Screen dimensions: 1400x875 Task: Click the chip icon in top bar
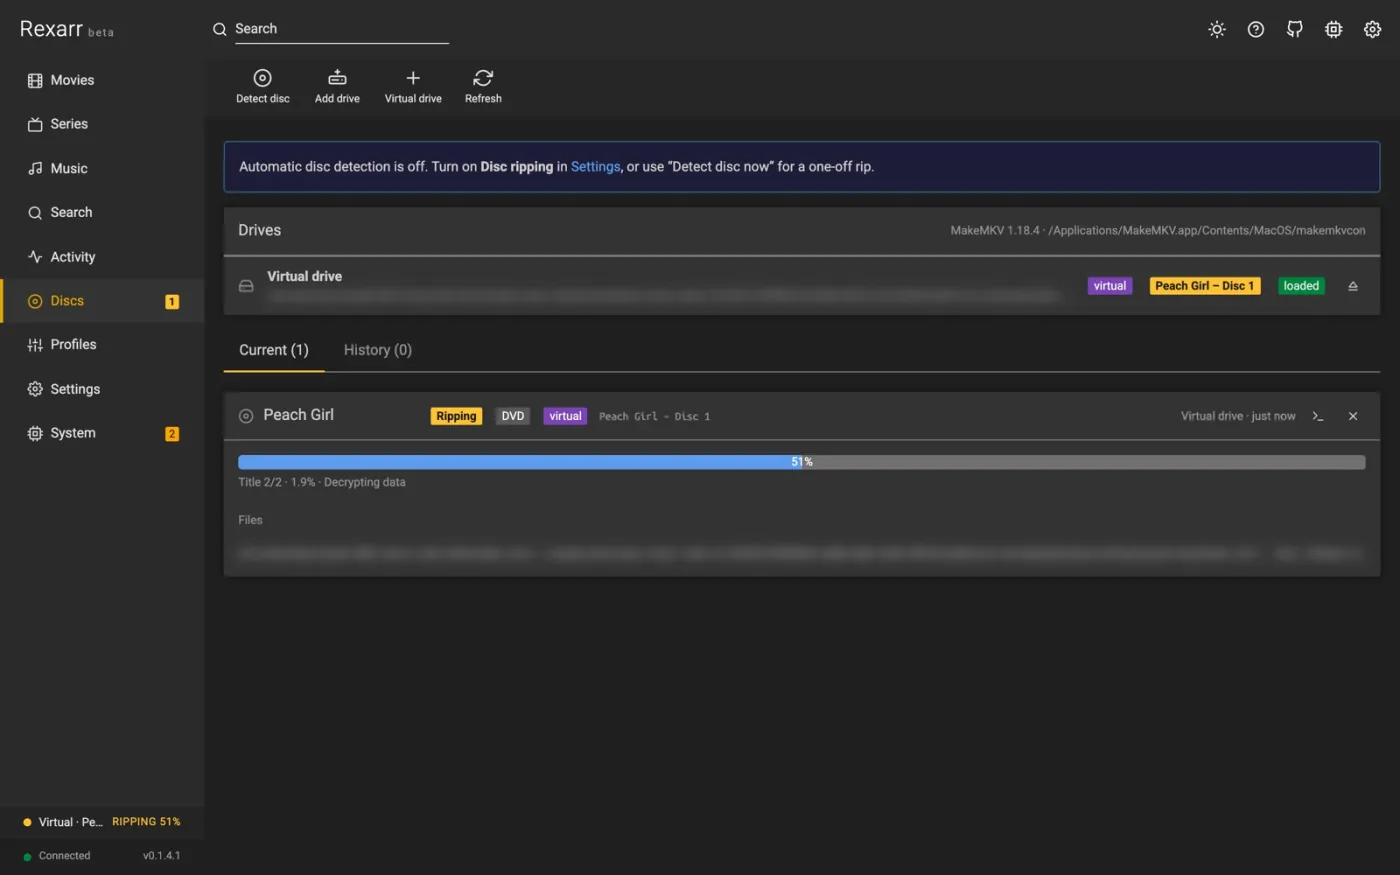pos(1334,29)
